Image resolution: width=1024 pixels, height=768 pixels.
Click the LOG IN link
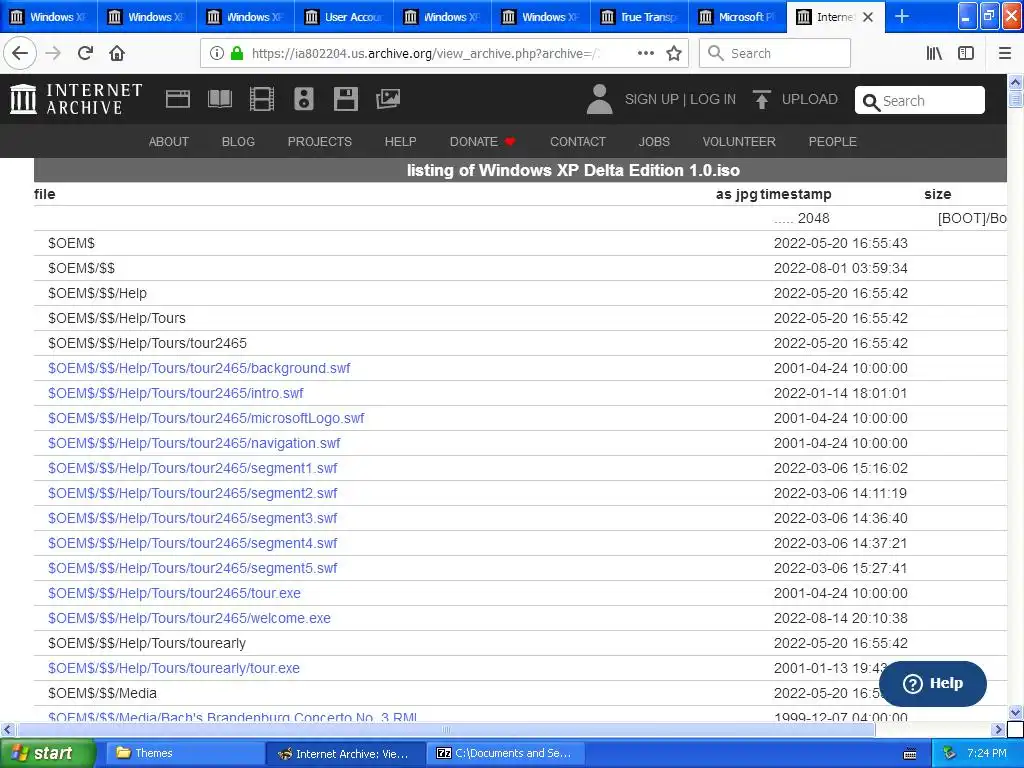(x=712, y=99)
